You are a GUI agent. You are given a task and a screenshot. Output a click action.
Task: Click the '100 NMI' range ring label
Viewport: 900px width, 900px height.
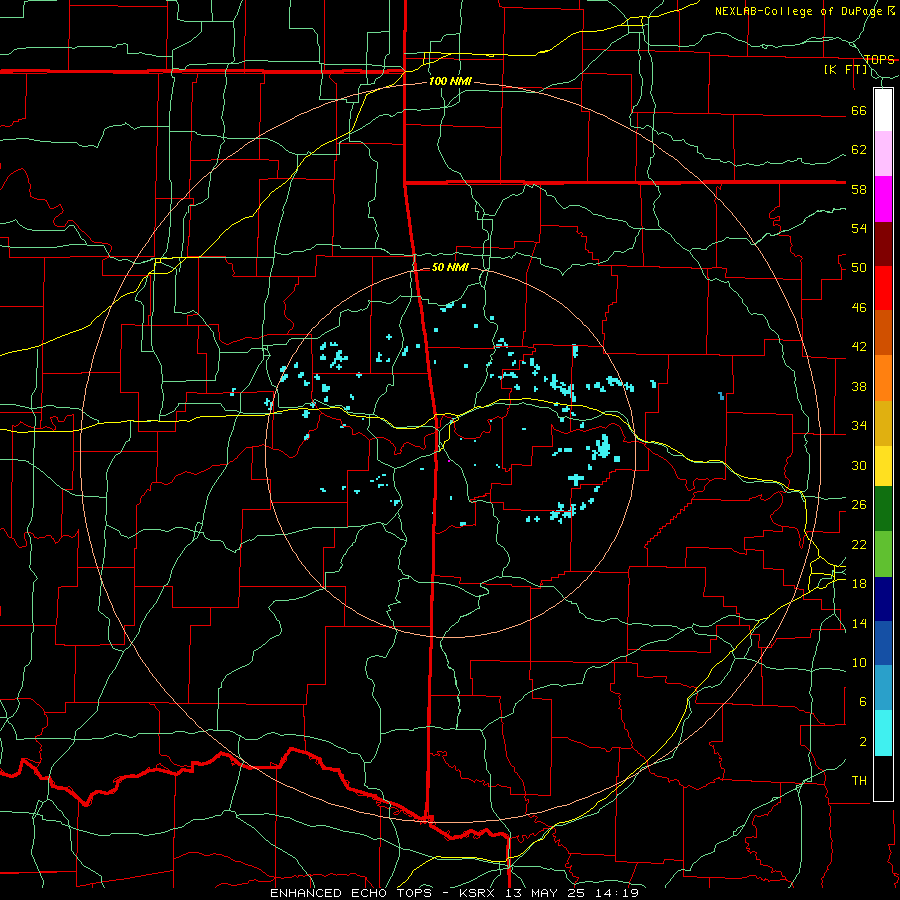point(450,81)
